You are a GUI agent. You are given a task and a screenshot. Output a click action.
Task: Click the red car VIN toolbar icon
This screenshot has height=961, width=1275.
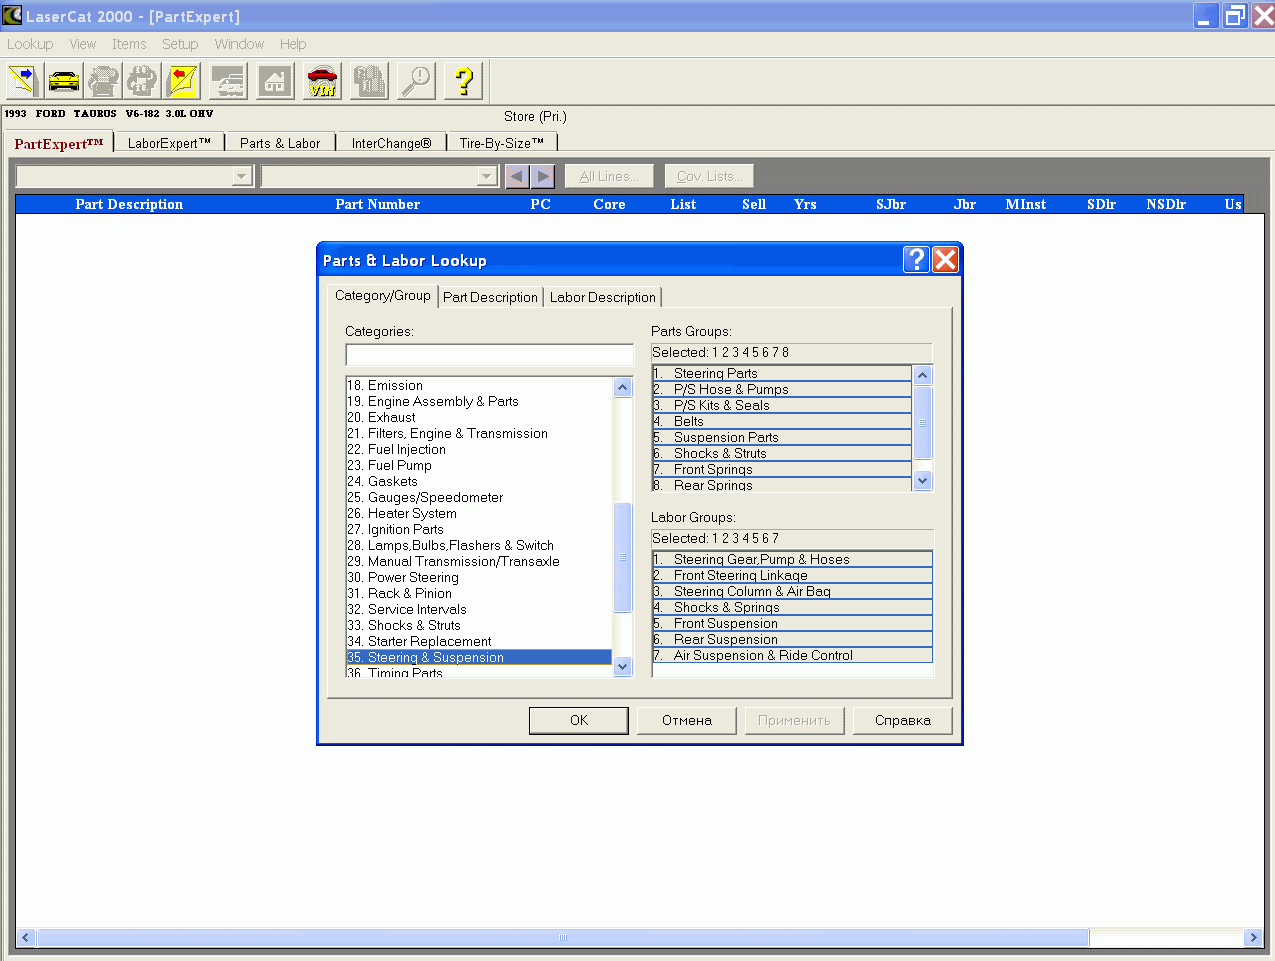322,81
